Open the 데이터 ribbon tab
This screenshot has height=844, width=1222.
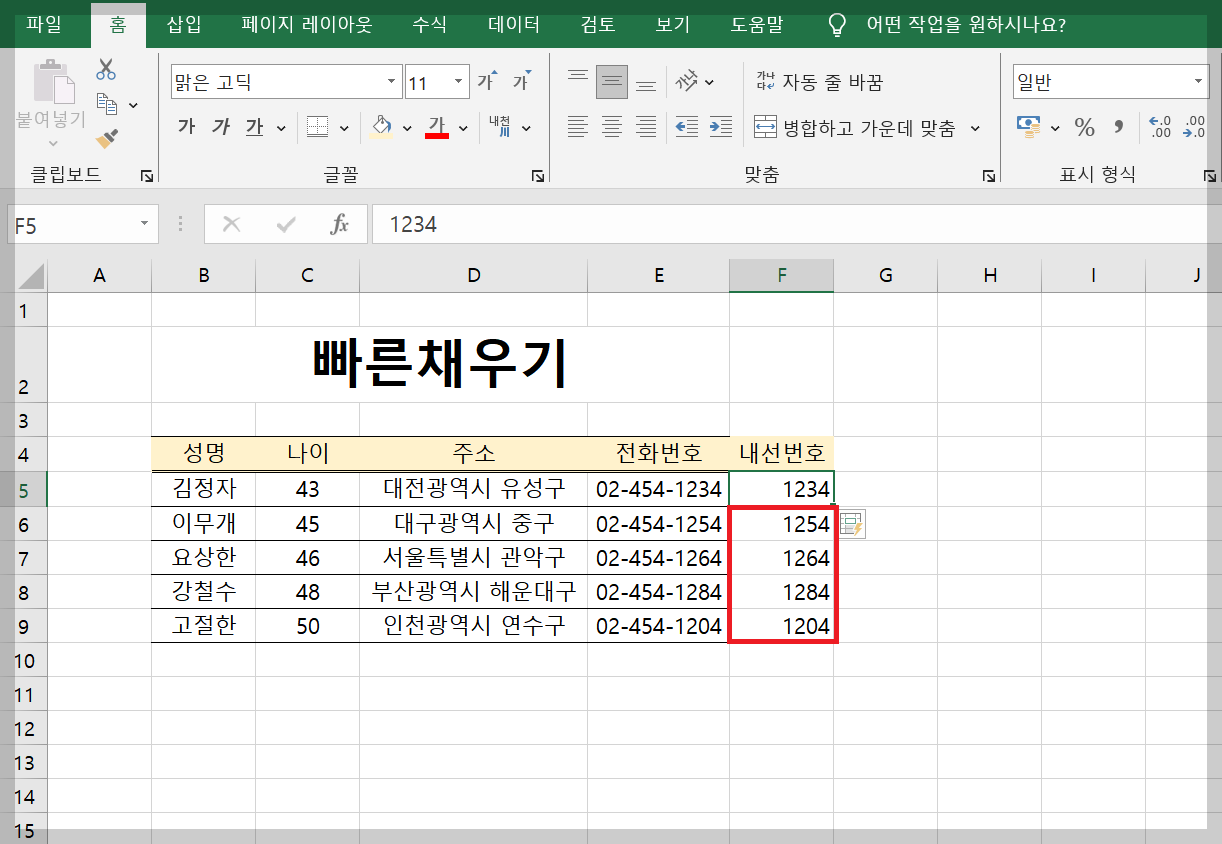tap(512, 24)
